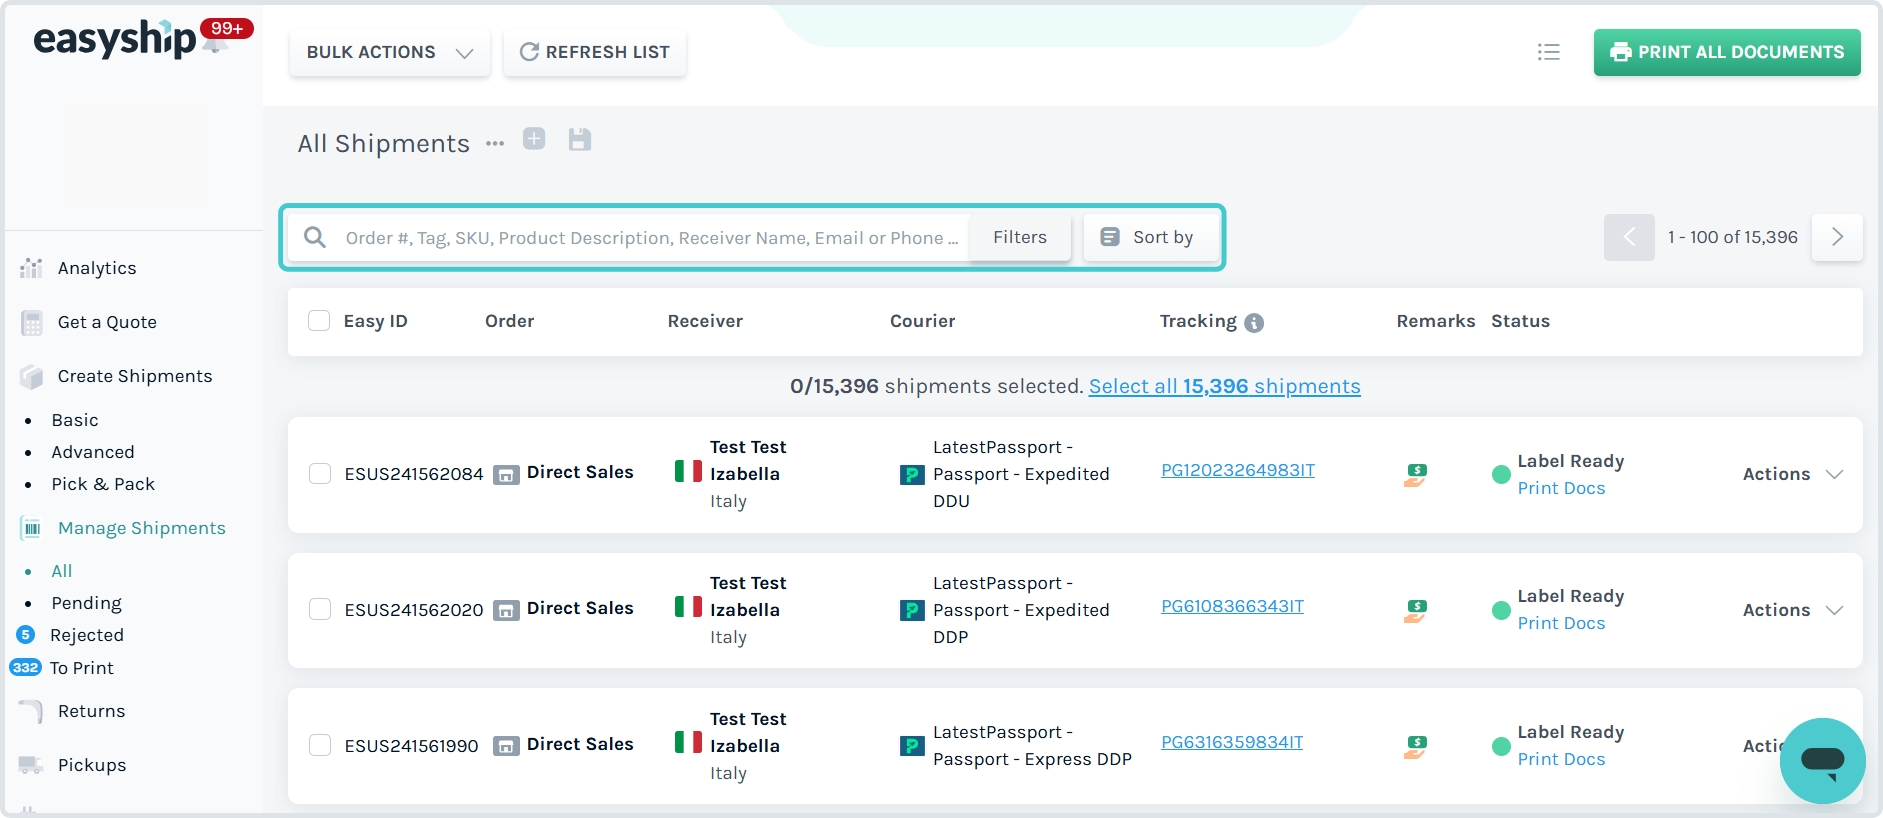Viewport: 1883px width, 818px height.
Task: Expand Actions menu for ESUS241562084
Action: [x=1792, y=474]
